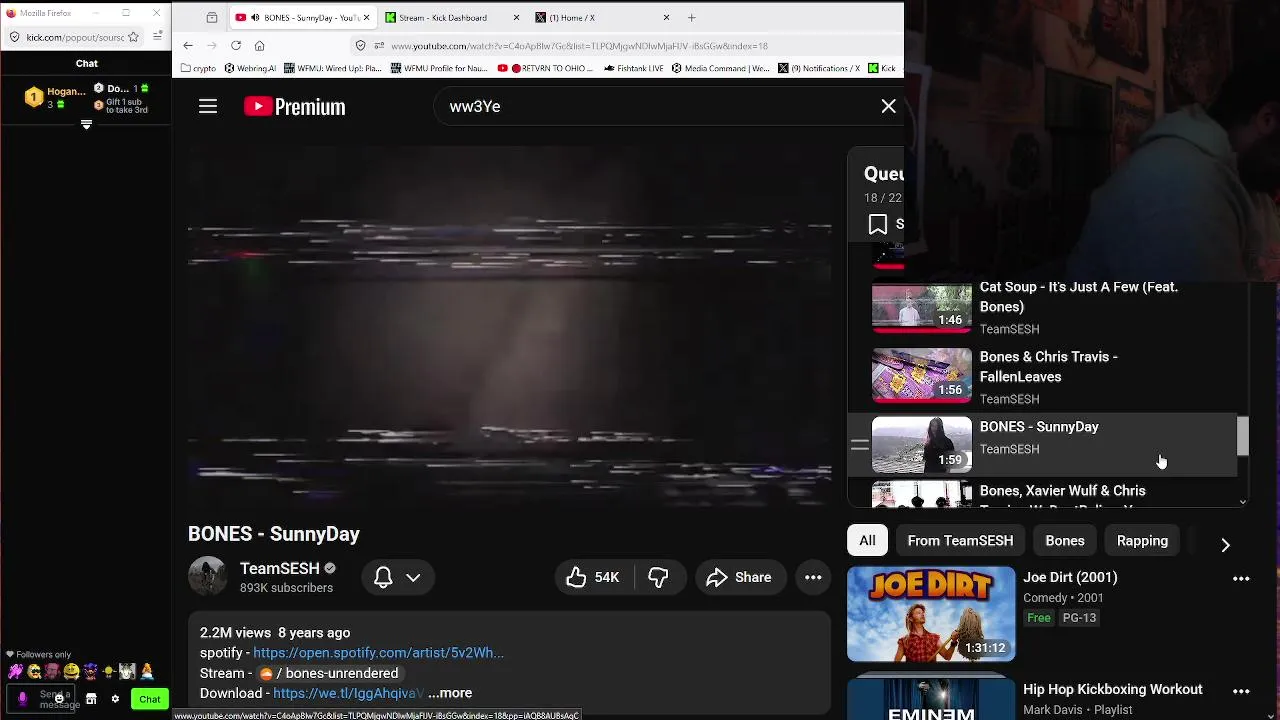The height and width of the screenshot is (720, 1280).
Task: Insert the yellow smiley emote in Kick chat
Action: point(72,672)
